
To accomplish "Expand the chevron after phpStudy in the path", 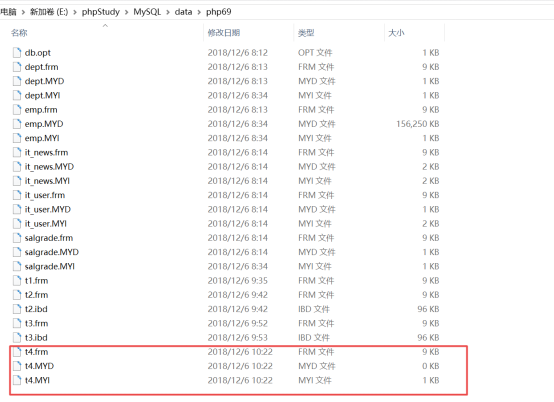I will click(x=126, y=12).
